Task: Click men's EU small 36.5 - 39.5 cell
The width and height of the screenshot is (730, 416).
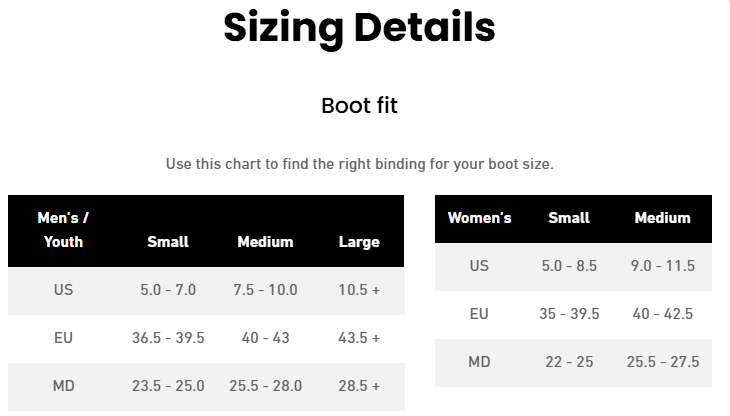Action: [x=168, y=338]
